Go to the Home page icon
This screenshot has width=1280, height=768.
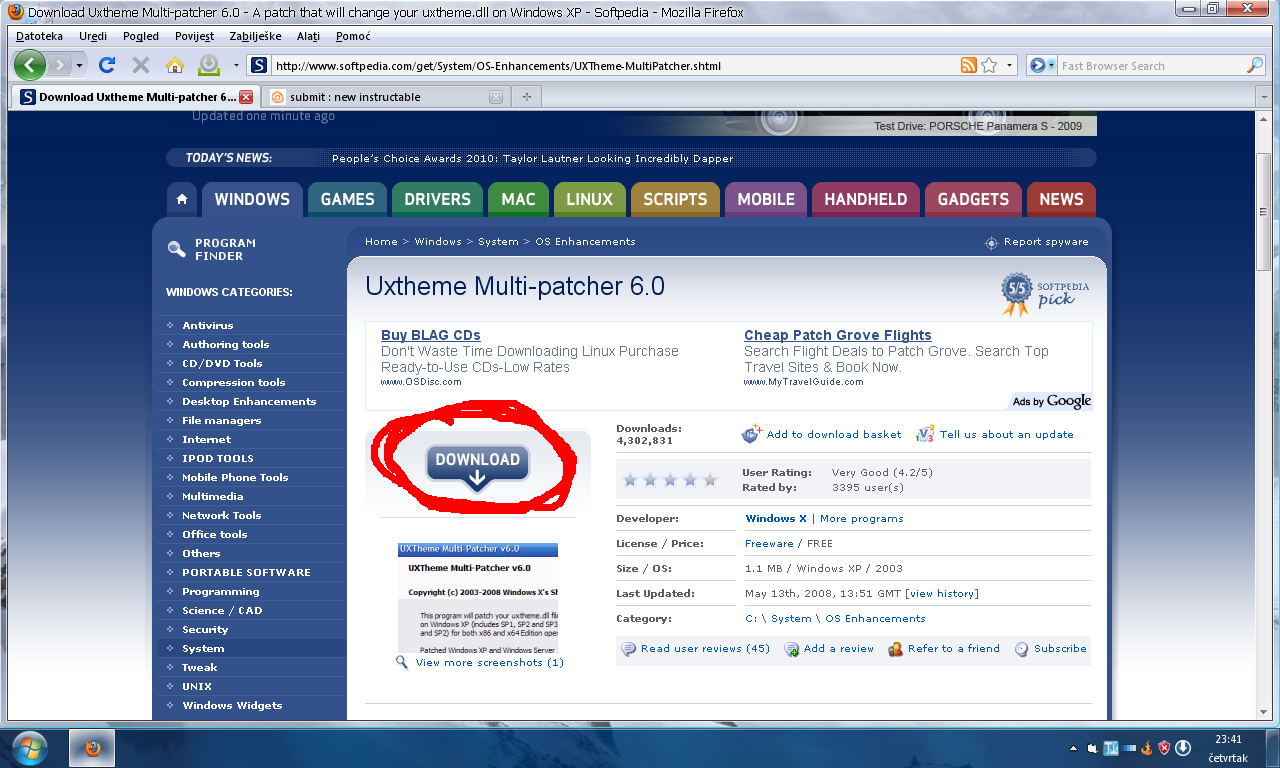(x=174, y=65)
